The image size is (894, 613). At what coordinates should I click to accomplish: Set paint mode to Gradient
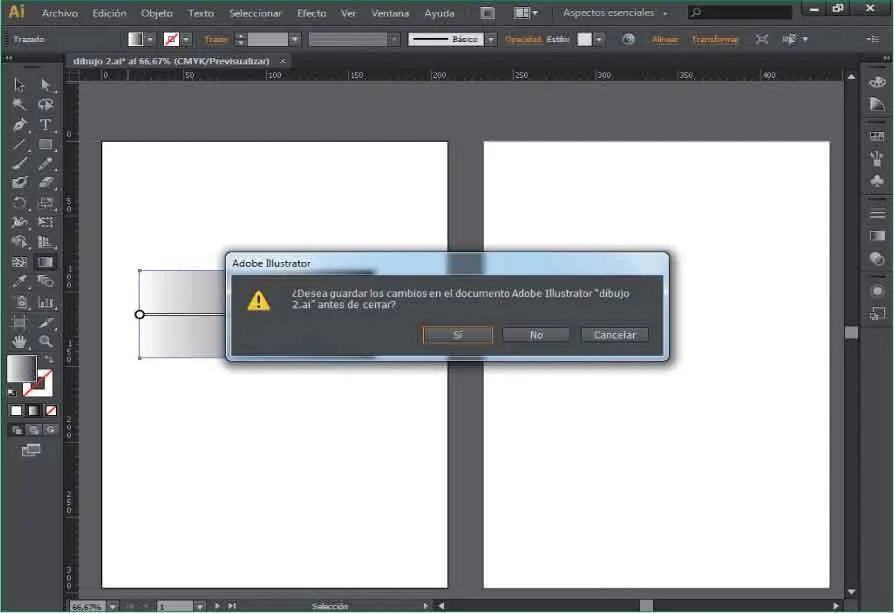(x=34, y=411)
